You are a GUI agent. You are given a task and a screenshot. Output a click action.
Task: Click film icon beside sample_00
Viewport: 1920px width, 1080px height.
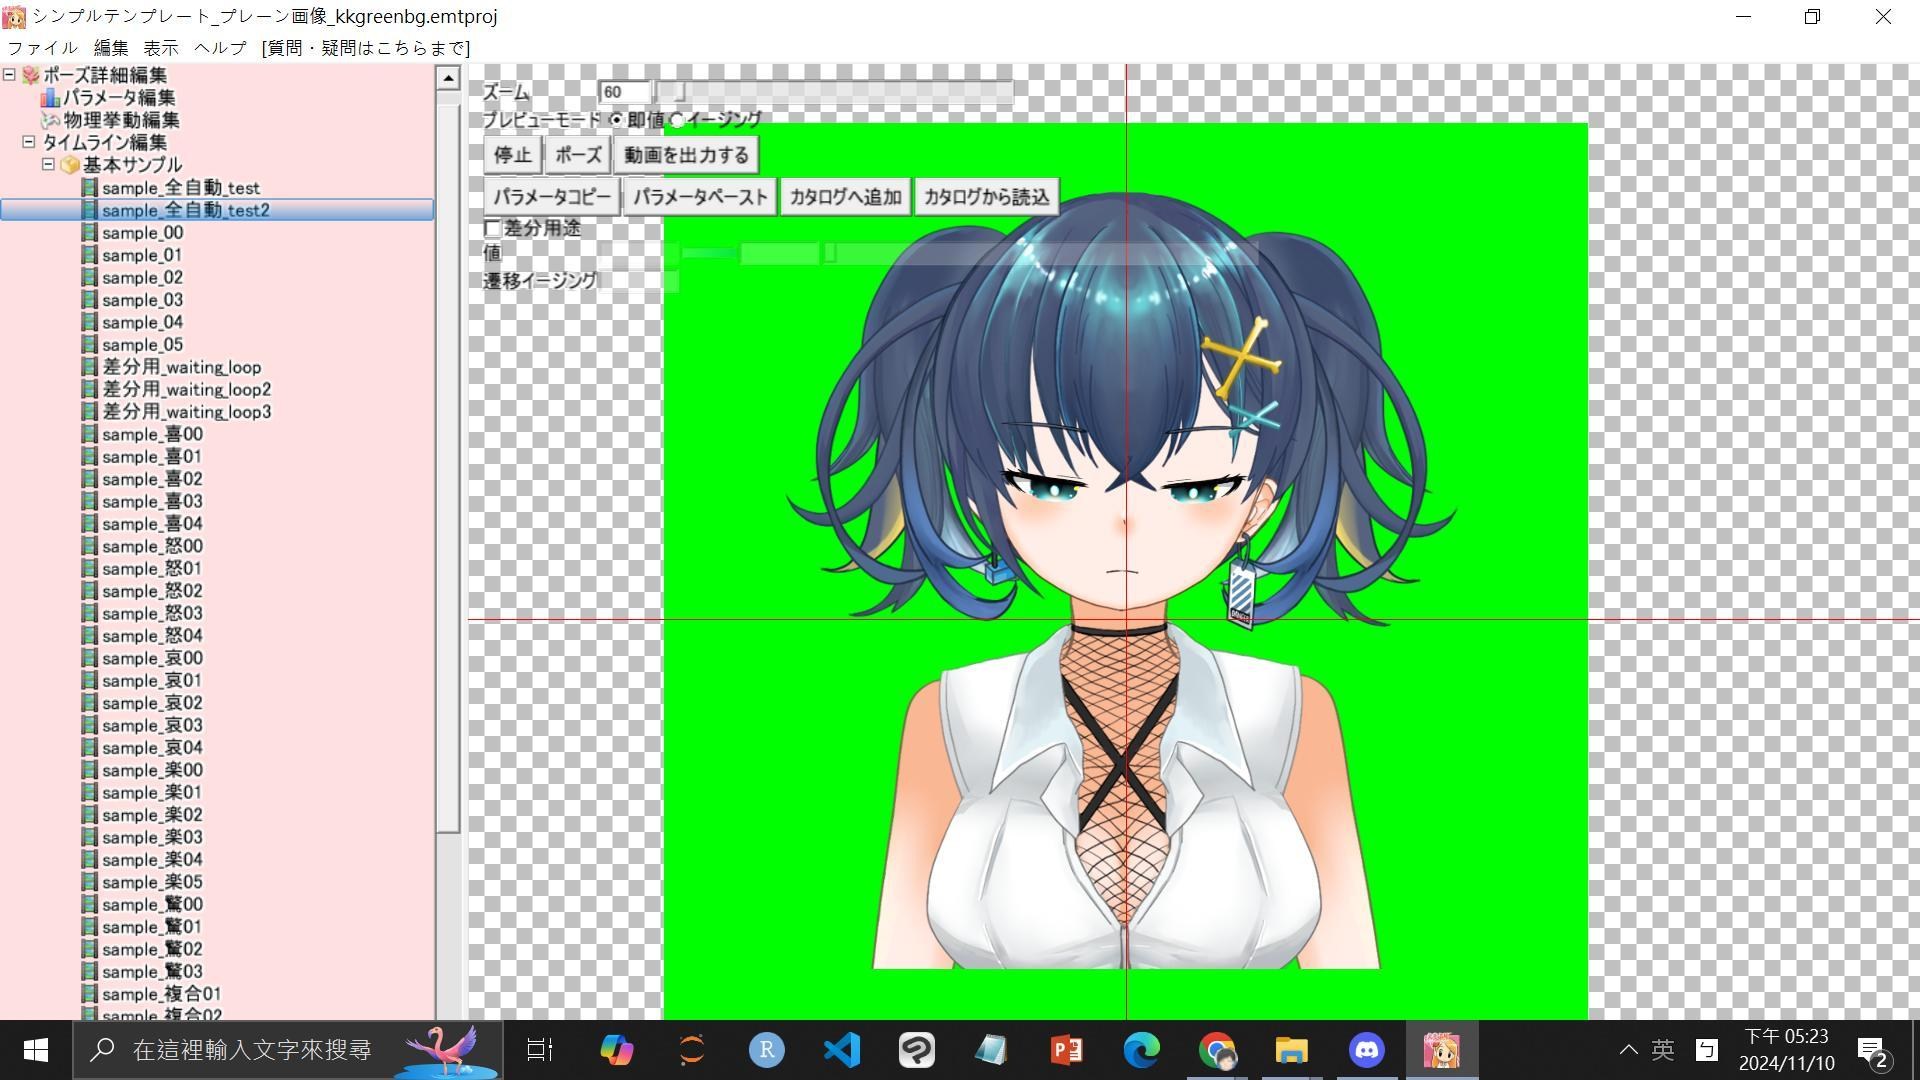click(89, 233)
